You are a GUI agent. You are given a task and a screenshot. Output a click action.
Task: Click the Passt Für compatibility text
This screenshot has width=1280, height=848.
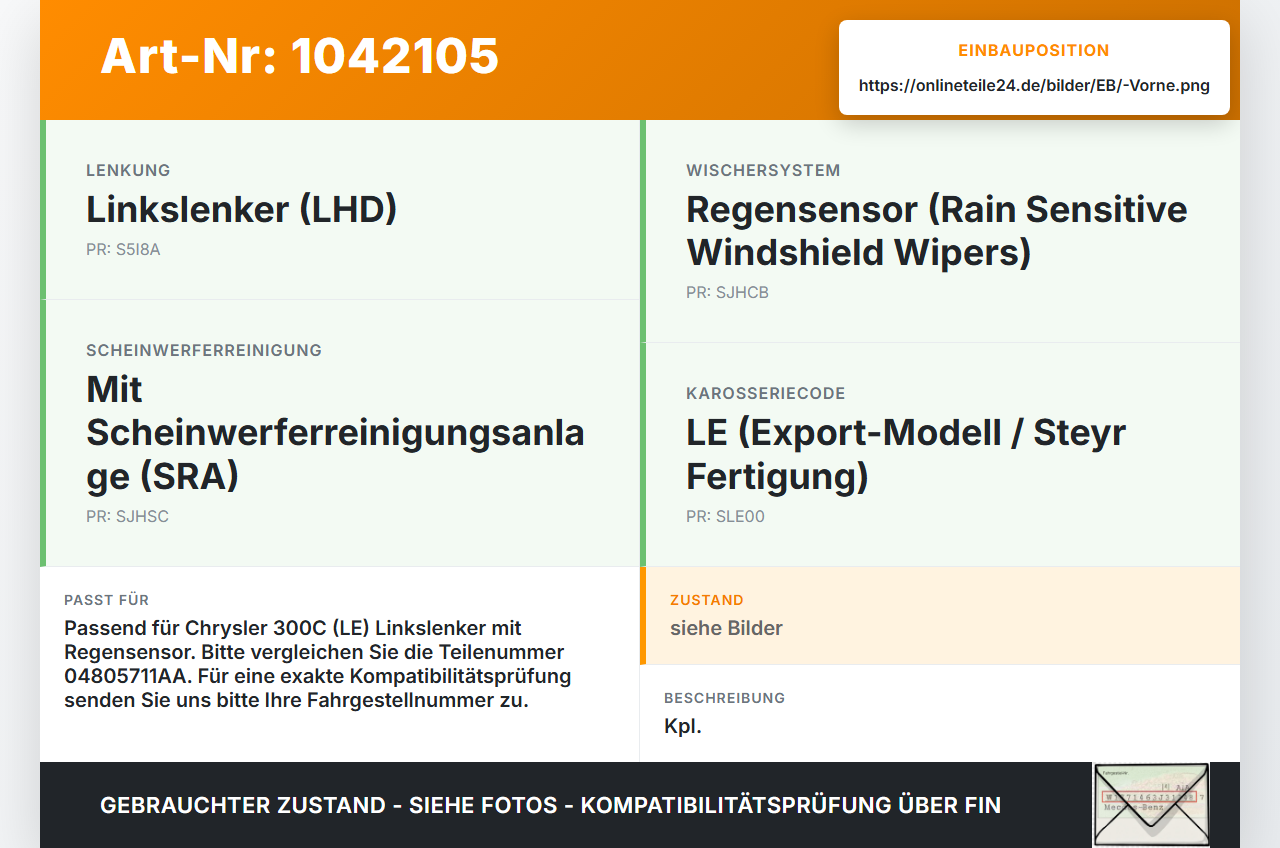pyautogui.click(x=317, y=664)
